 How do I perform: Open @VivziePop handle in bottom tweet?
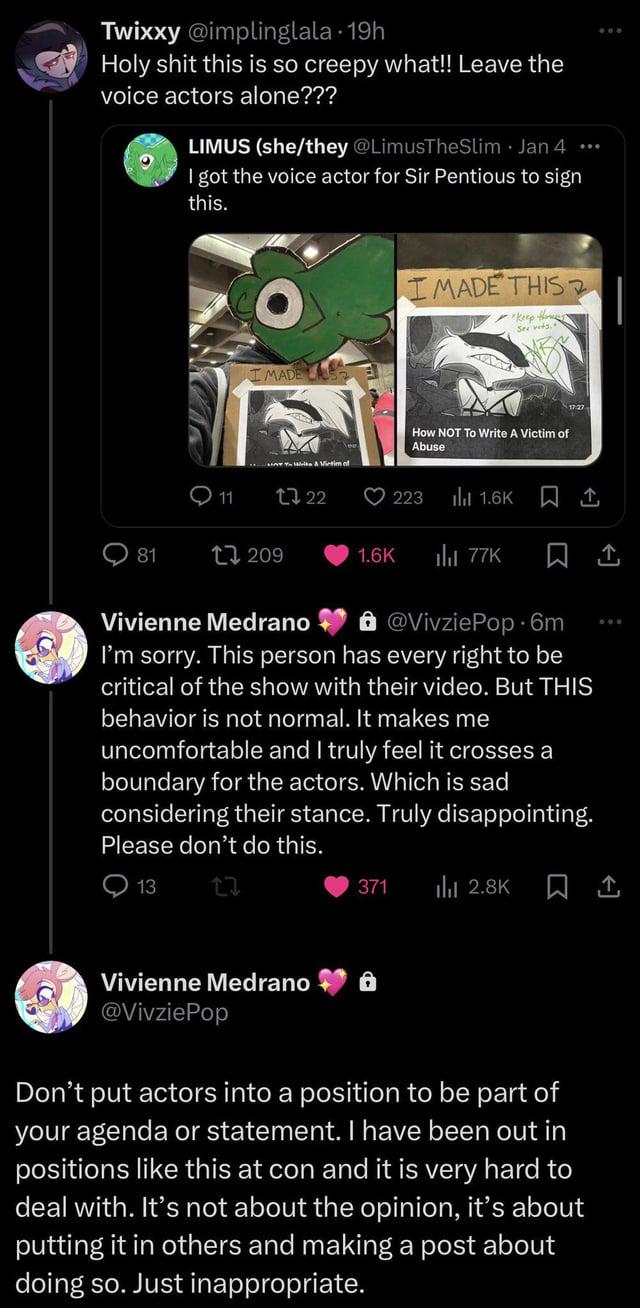point(165,1012)
